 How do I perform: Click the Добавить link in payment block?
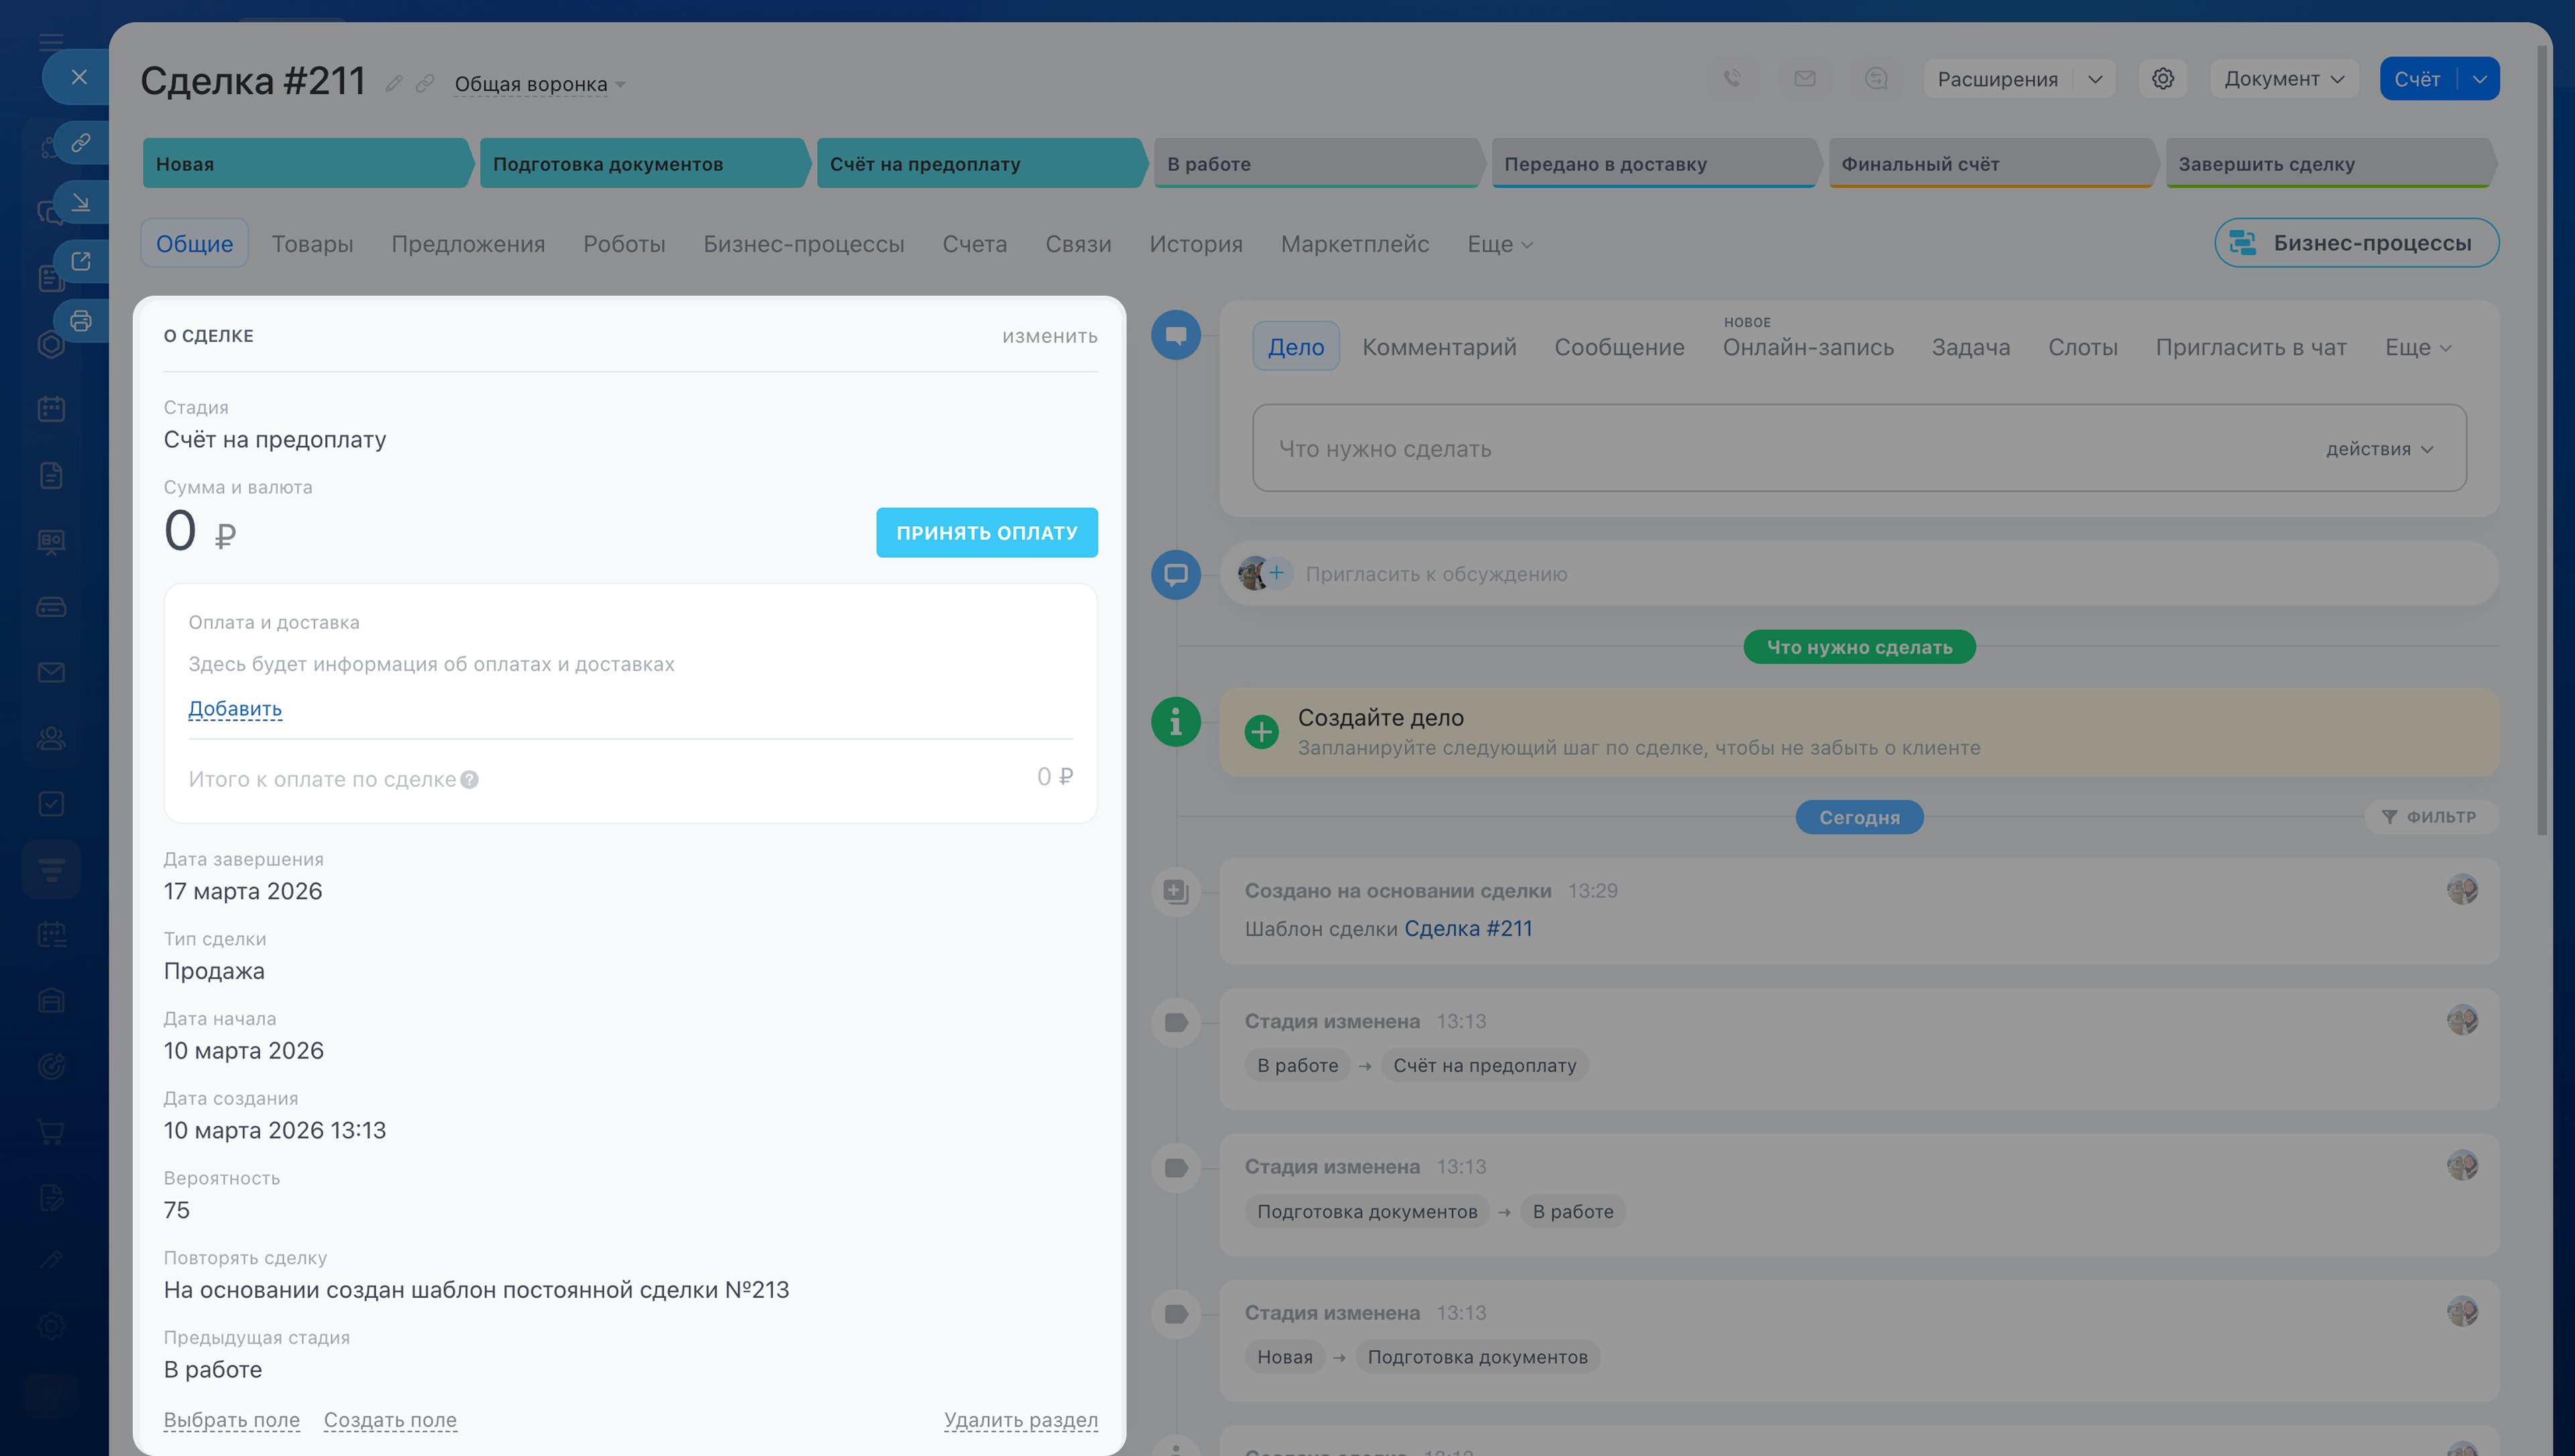pos(235,709)
